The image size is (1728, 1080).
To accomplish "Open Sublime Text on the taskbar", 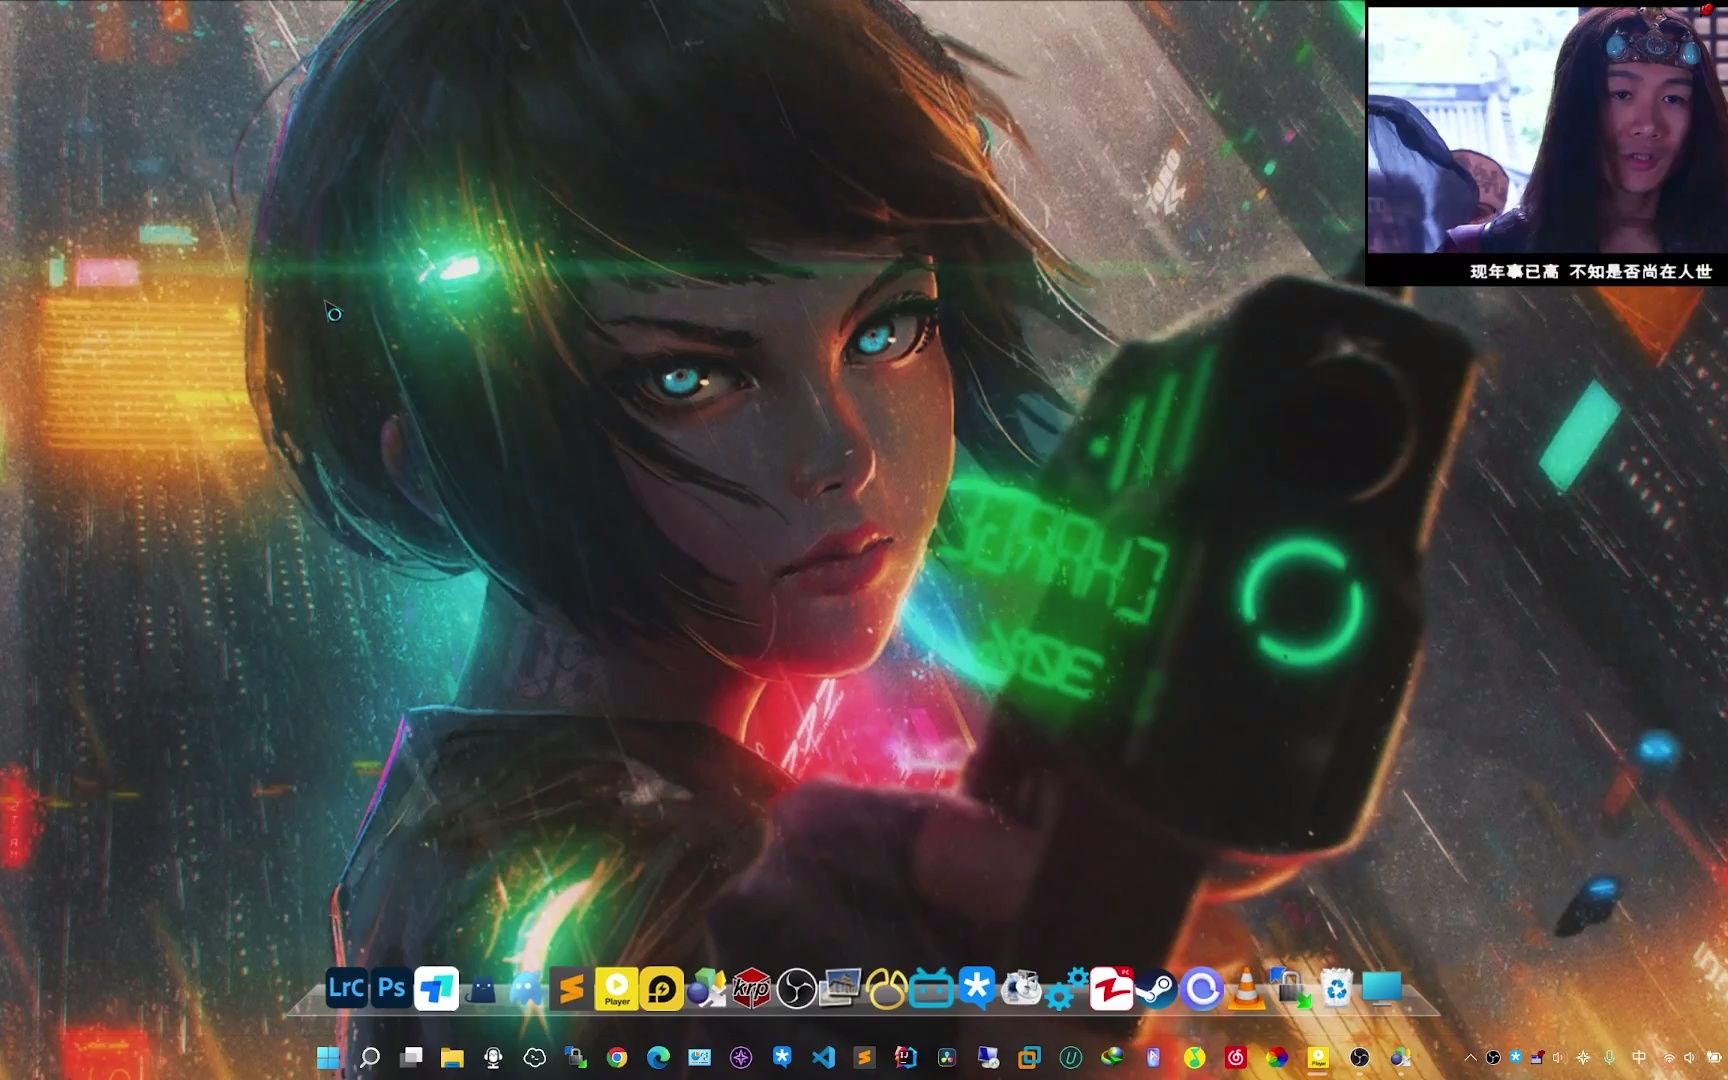I will (x=865, y=1058).
